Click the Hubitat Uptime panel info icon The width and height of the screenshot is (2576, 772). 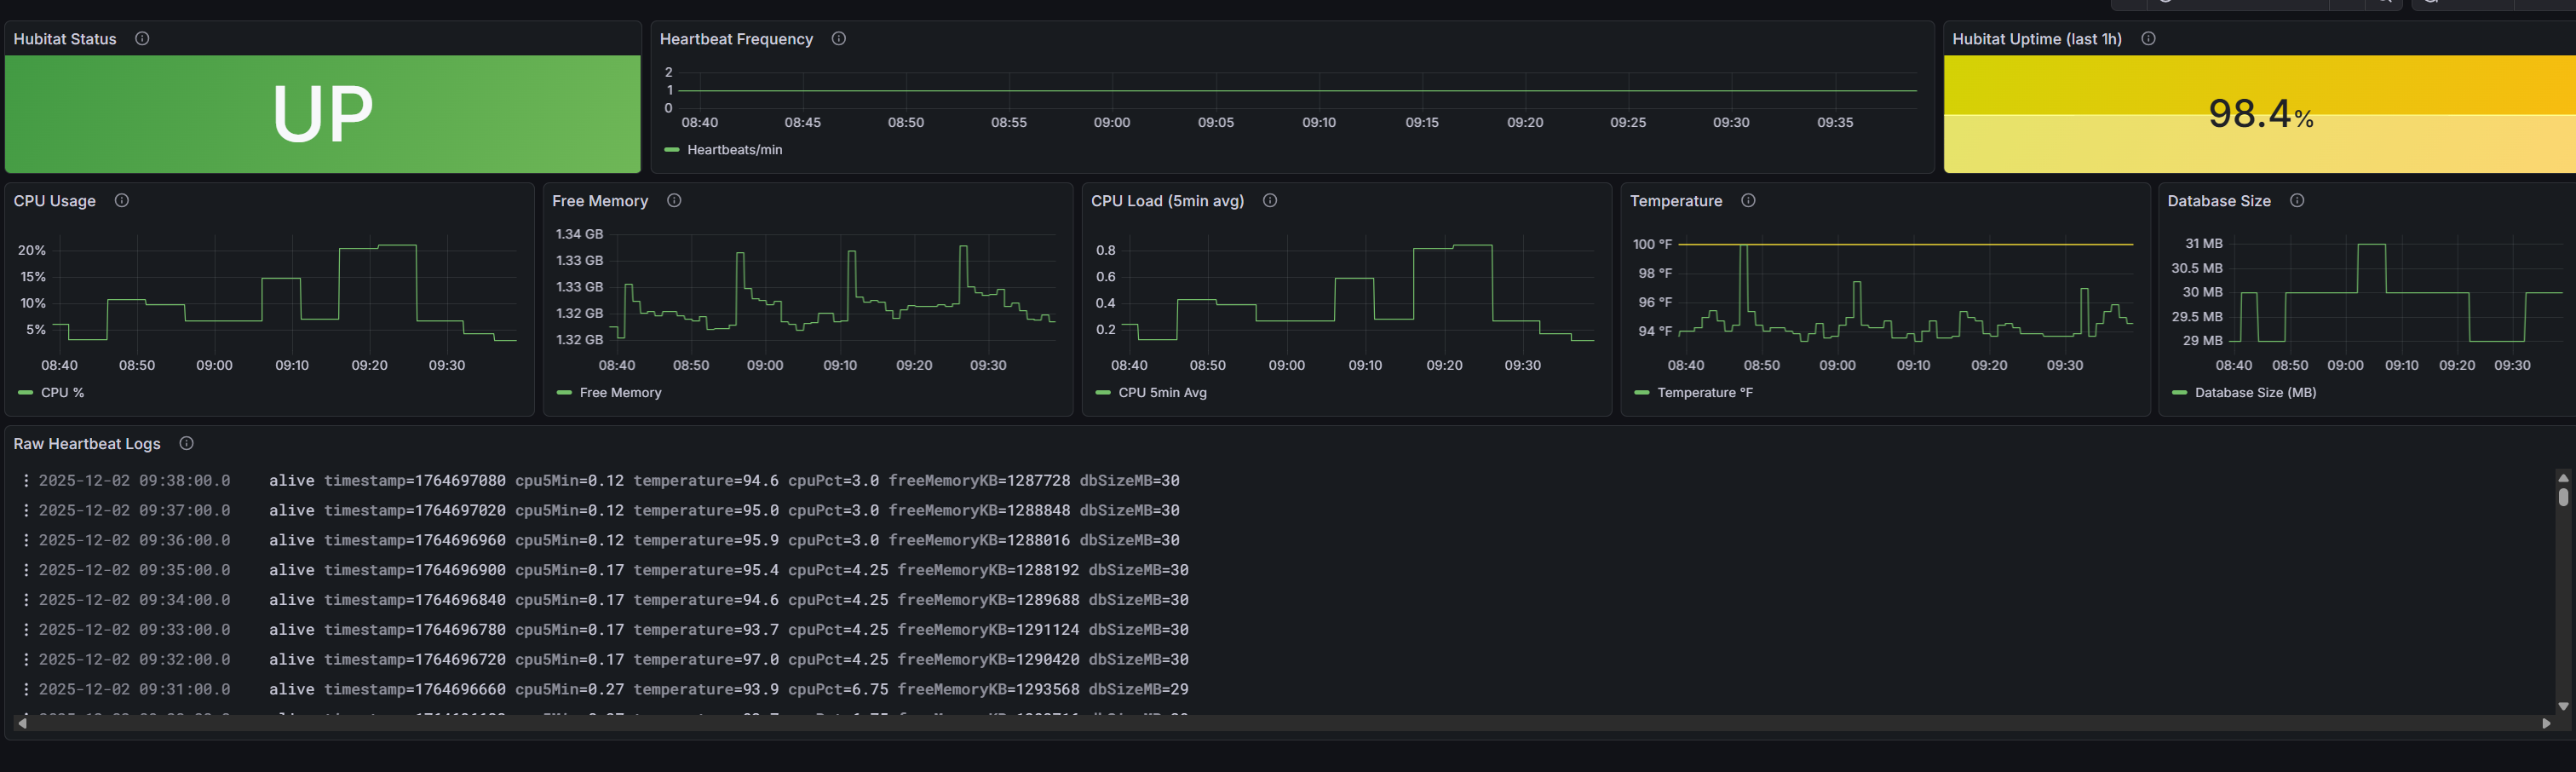tap(2147, 39)
